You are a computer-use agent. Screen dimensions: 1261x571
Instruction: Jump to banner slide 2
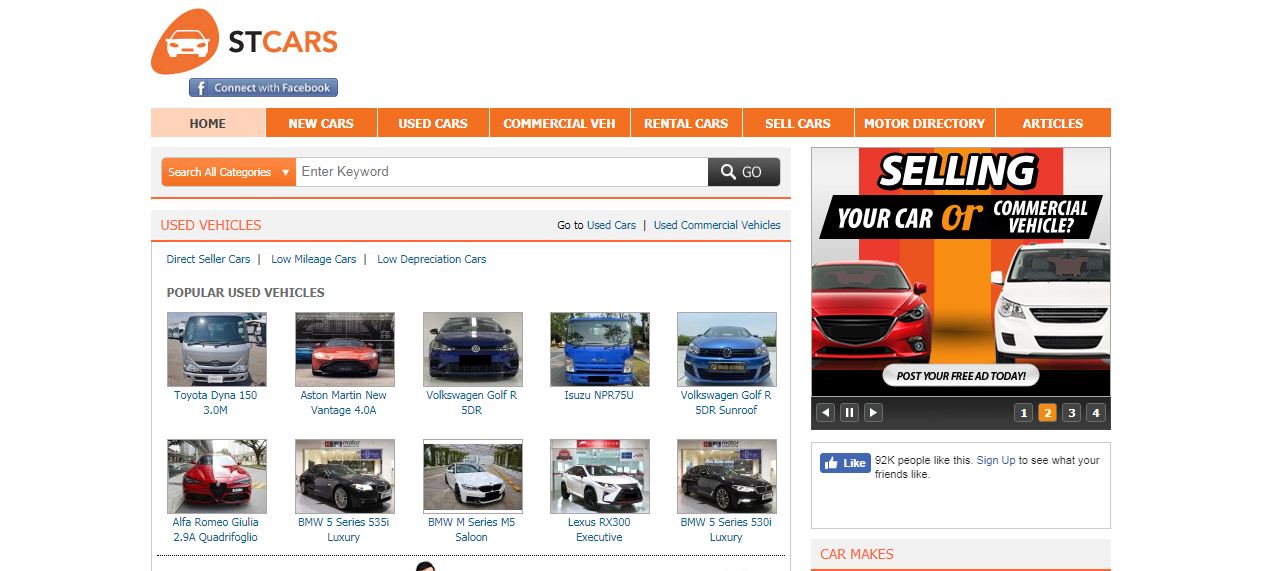click(x=1047, y=412)
